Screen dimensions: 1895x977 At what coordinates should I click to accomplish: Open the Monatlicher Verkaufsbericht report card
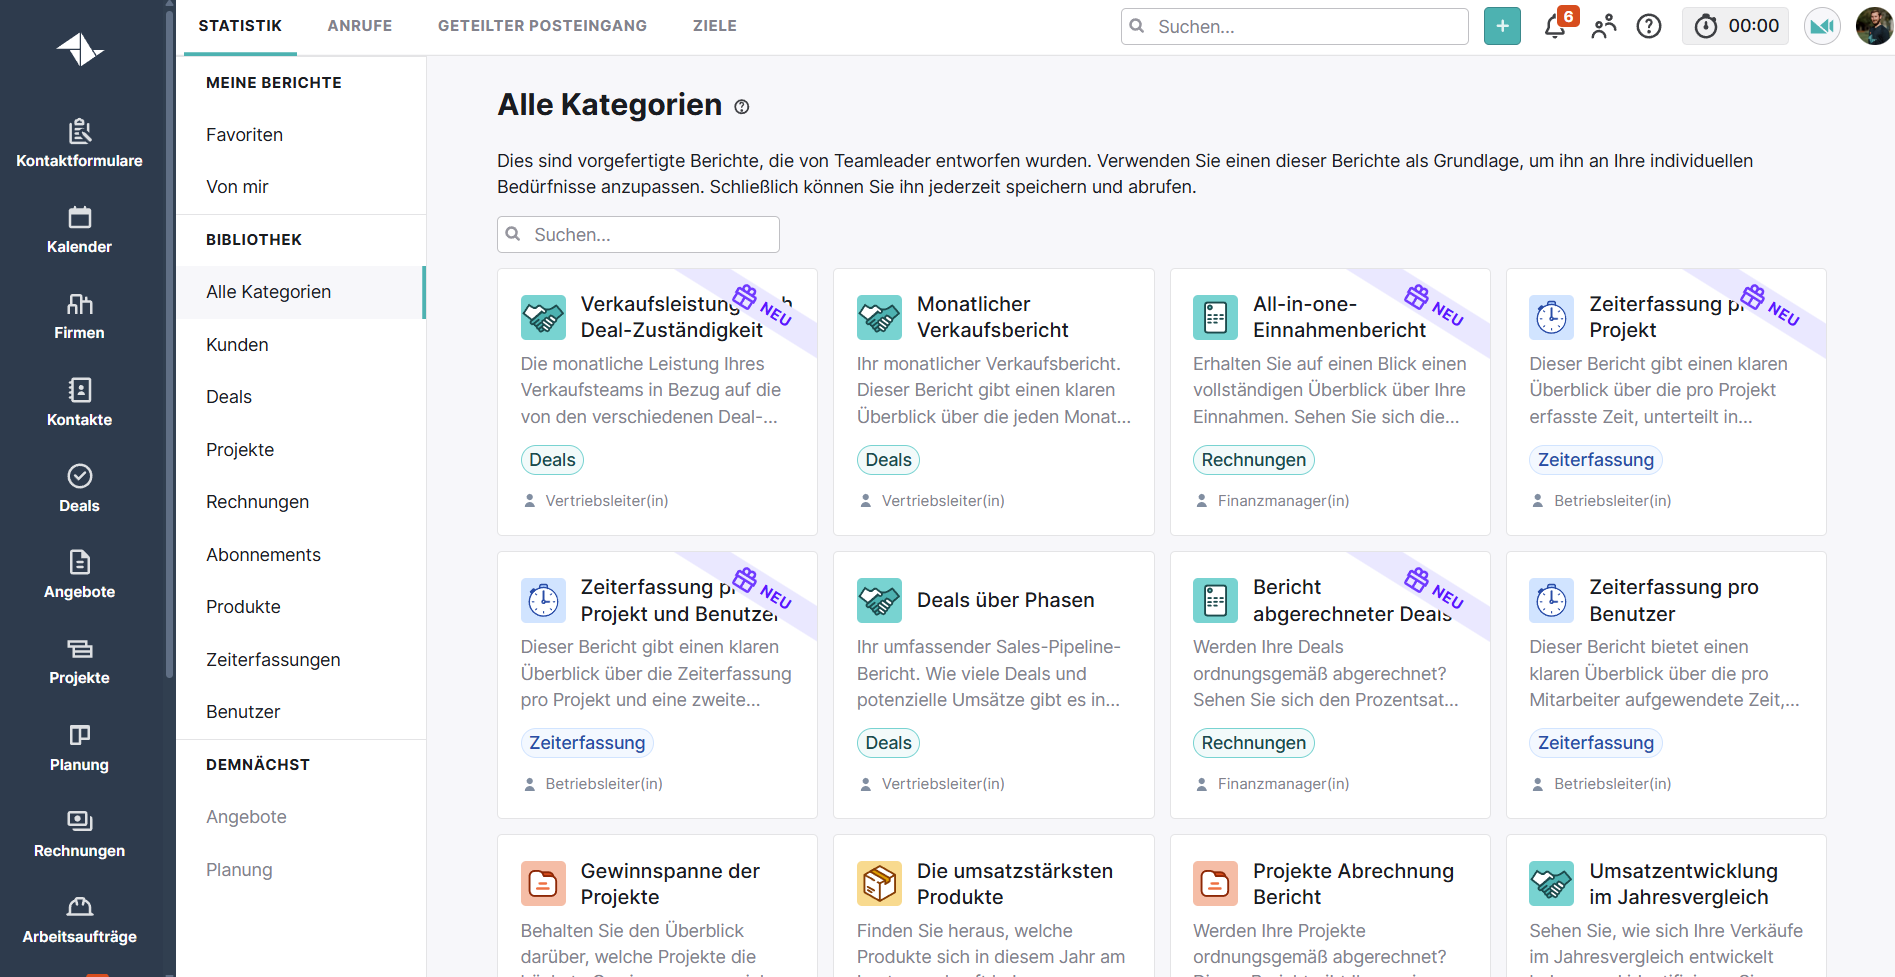pyautogui.click(x=992, y=317)
